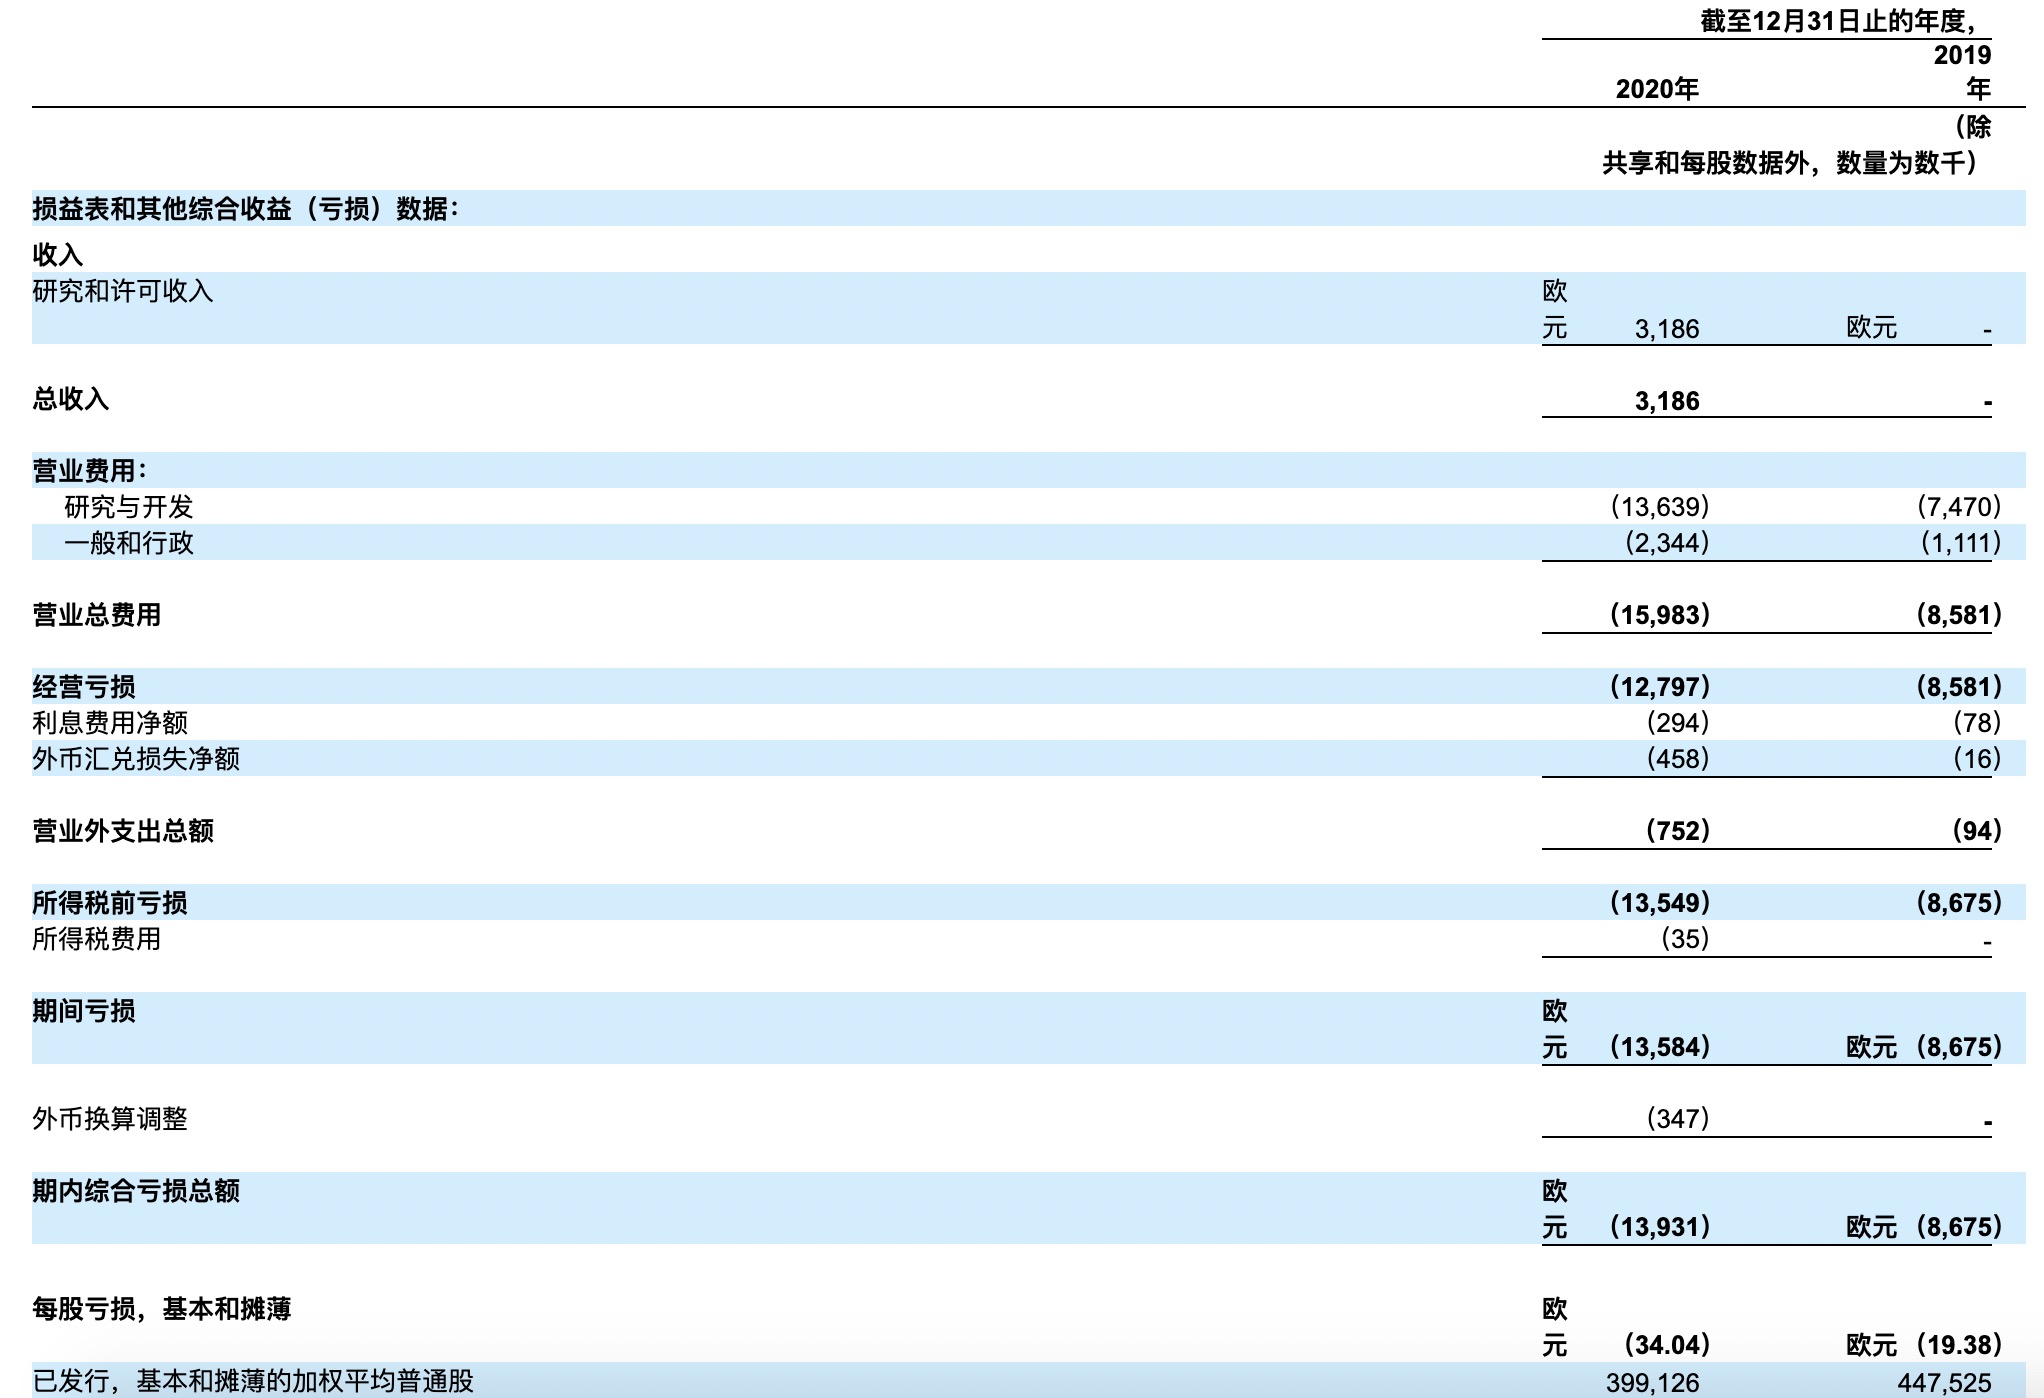The height and width of the screenshot is (1398, 2044).
Task: Click the (19.38) loss per share value
Action: tap(1958, 1345)
